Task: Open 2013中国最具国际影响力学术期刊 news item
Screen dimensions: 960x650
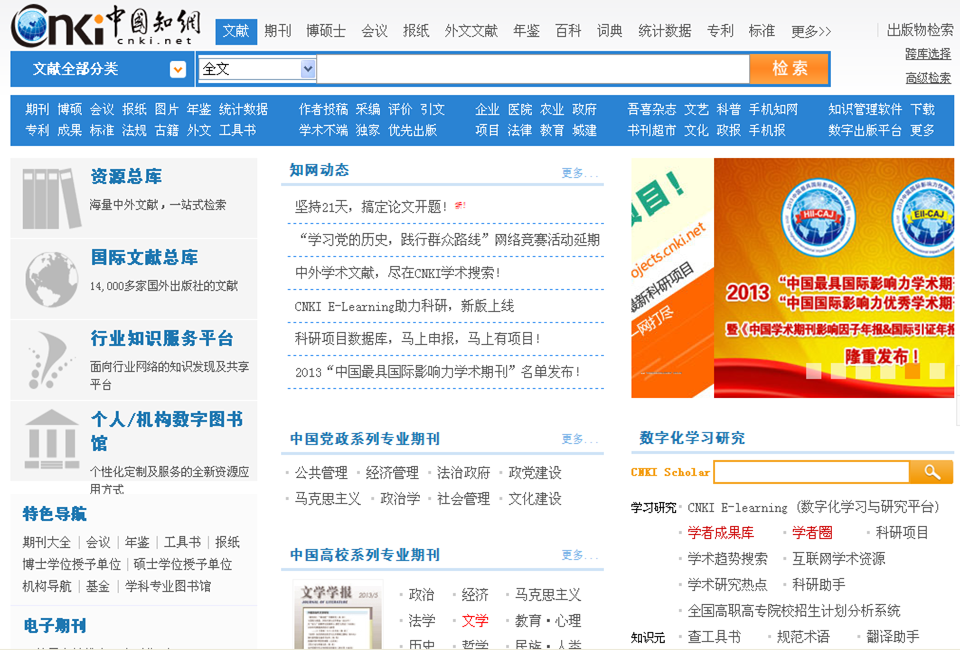Action: click(438, 372)
